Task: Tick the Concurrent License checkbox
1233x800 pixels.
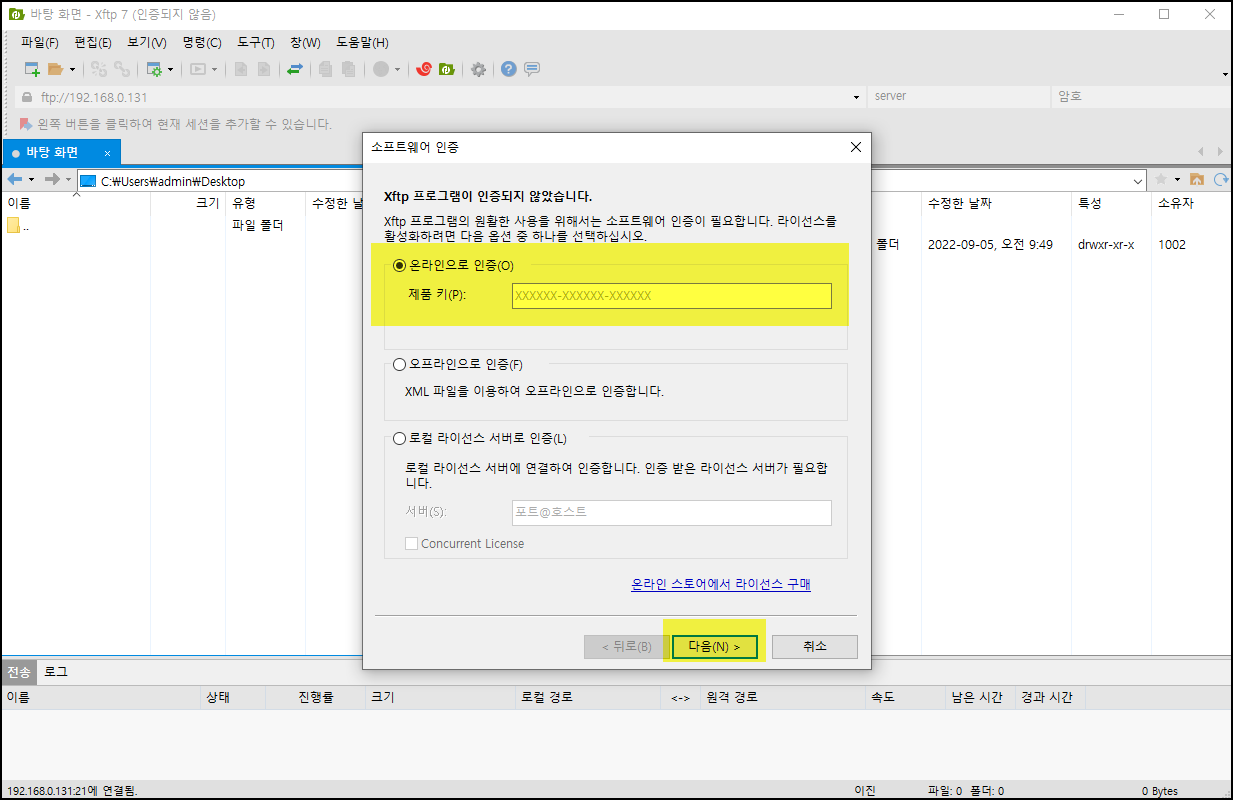Action: tap(411, 544)
